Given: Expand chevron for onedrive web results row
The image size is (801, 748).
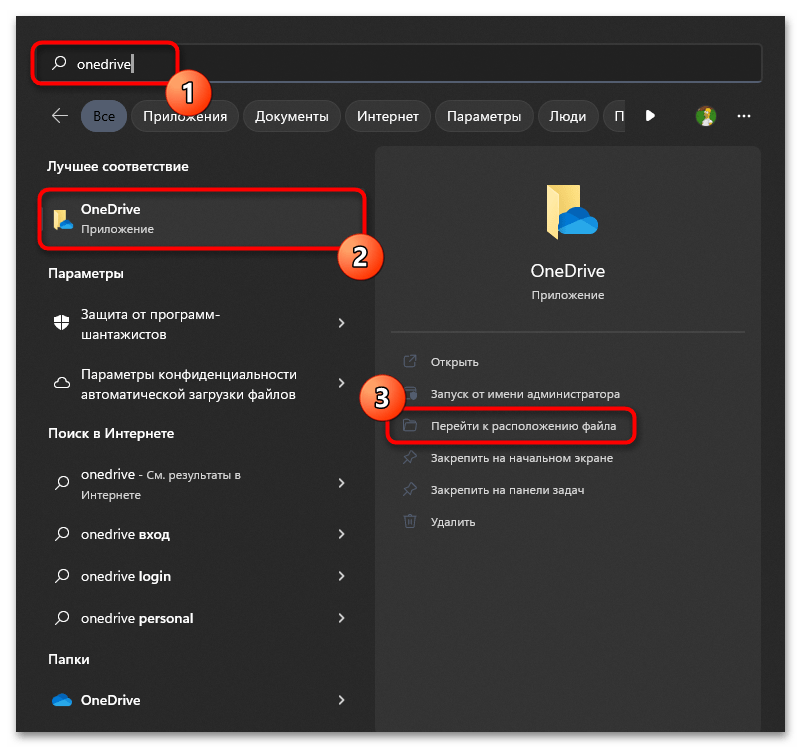Looking at the screenshot, I should [341, 483].
